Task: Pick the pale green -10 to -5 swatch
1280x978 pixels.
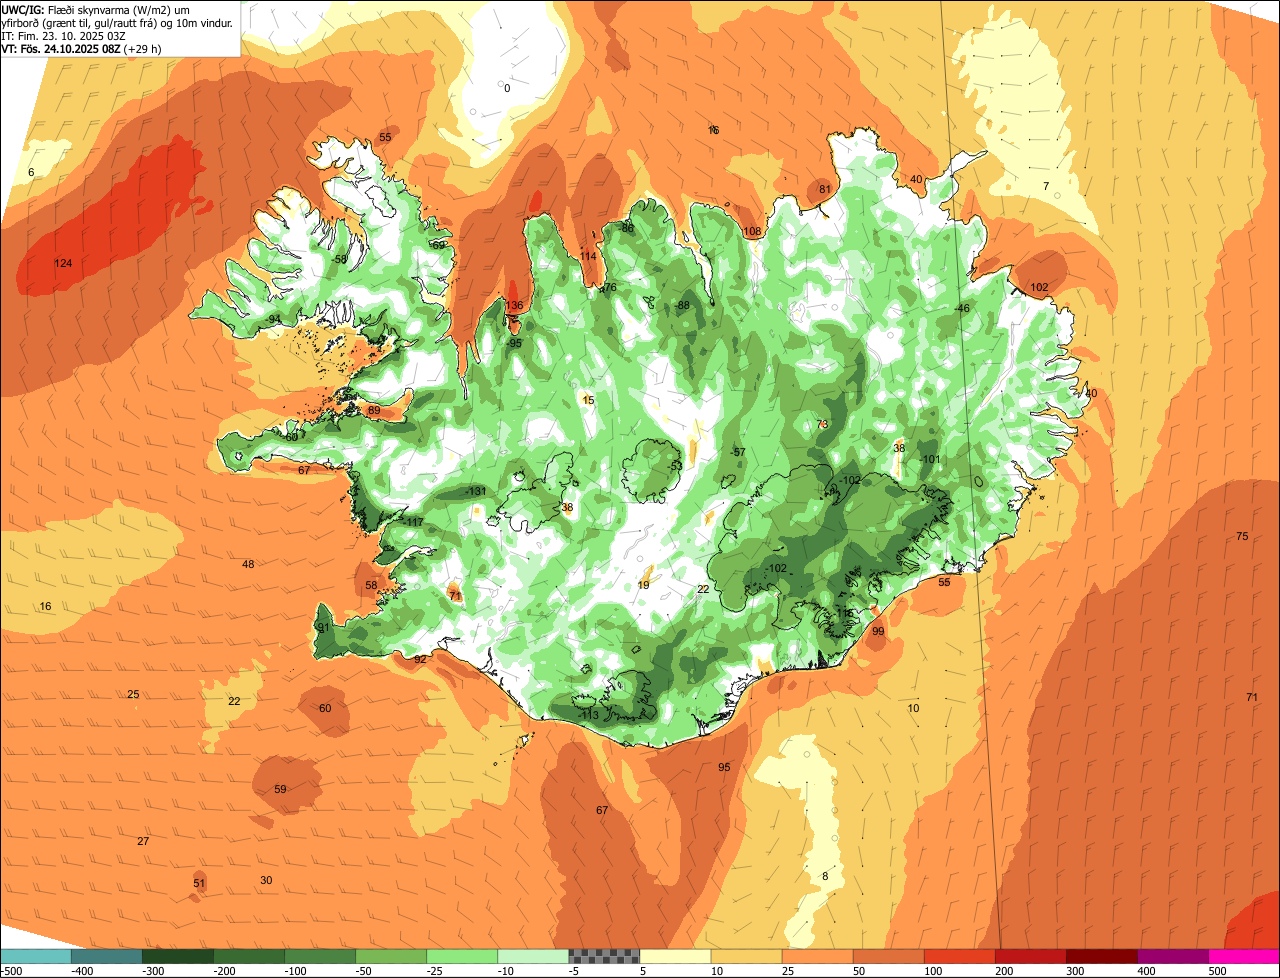Action: click(x=532, y=956)
